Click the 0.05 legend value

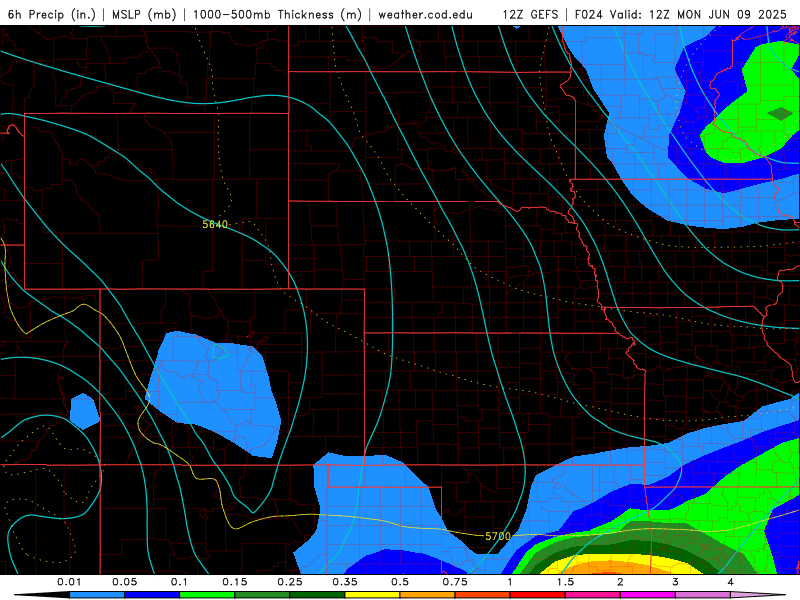click(x=124, y=582)
